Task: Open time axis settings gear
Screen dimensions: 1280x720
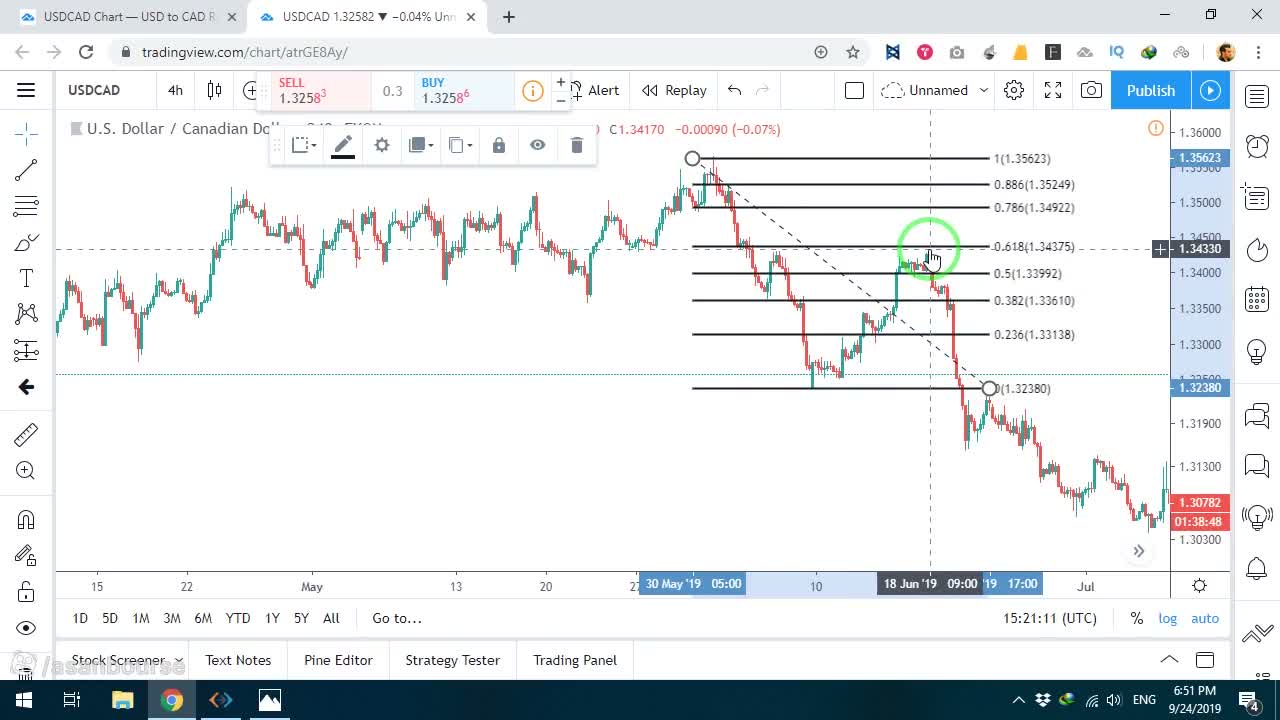Action: (x=1200, y=585)
